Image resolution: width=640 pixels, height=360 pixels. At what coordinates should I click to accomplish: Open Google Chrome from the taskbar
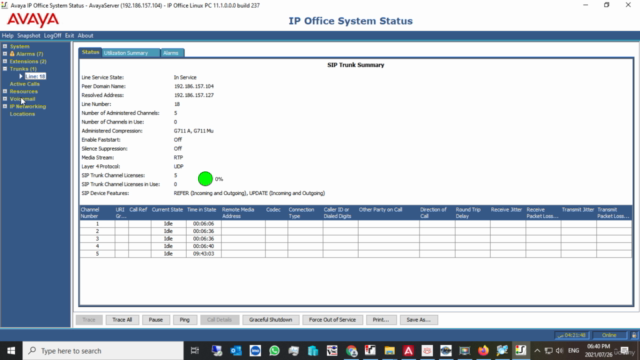coord(351,351)
